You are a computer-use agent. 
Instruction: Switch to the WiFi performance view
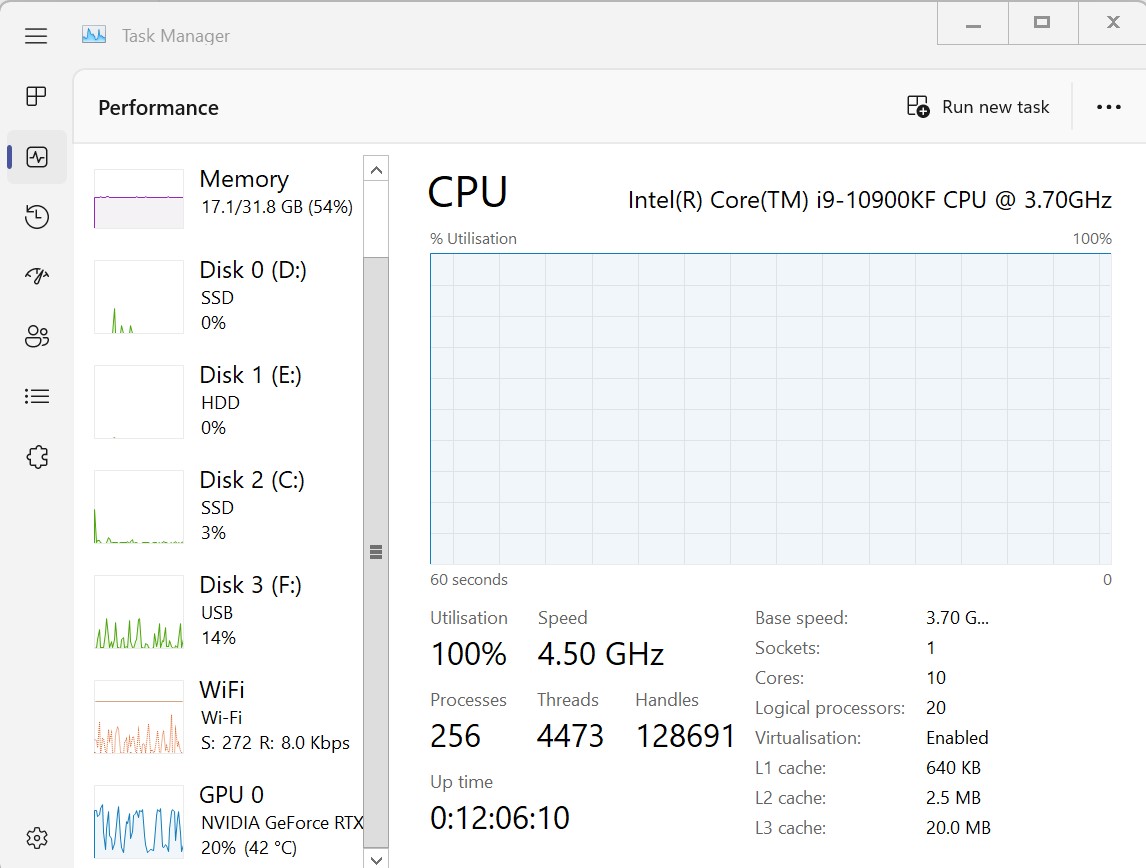coord(220,715)
